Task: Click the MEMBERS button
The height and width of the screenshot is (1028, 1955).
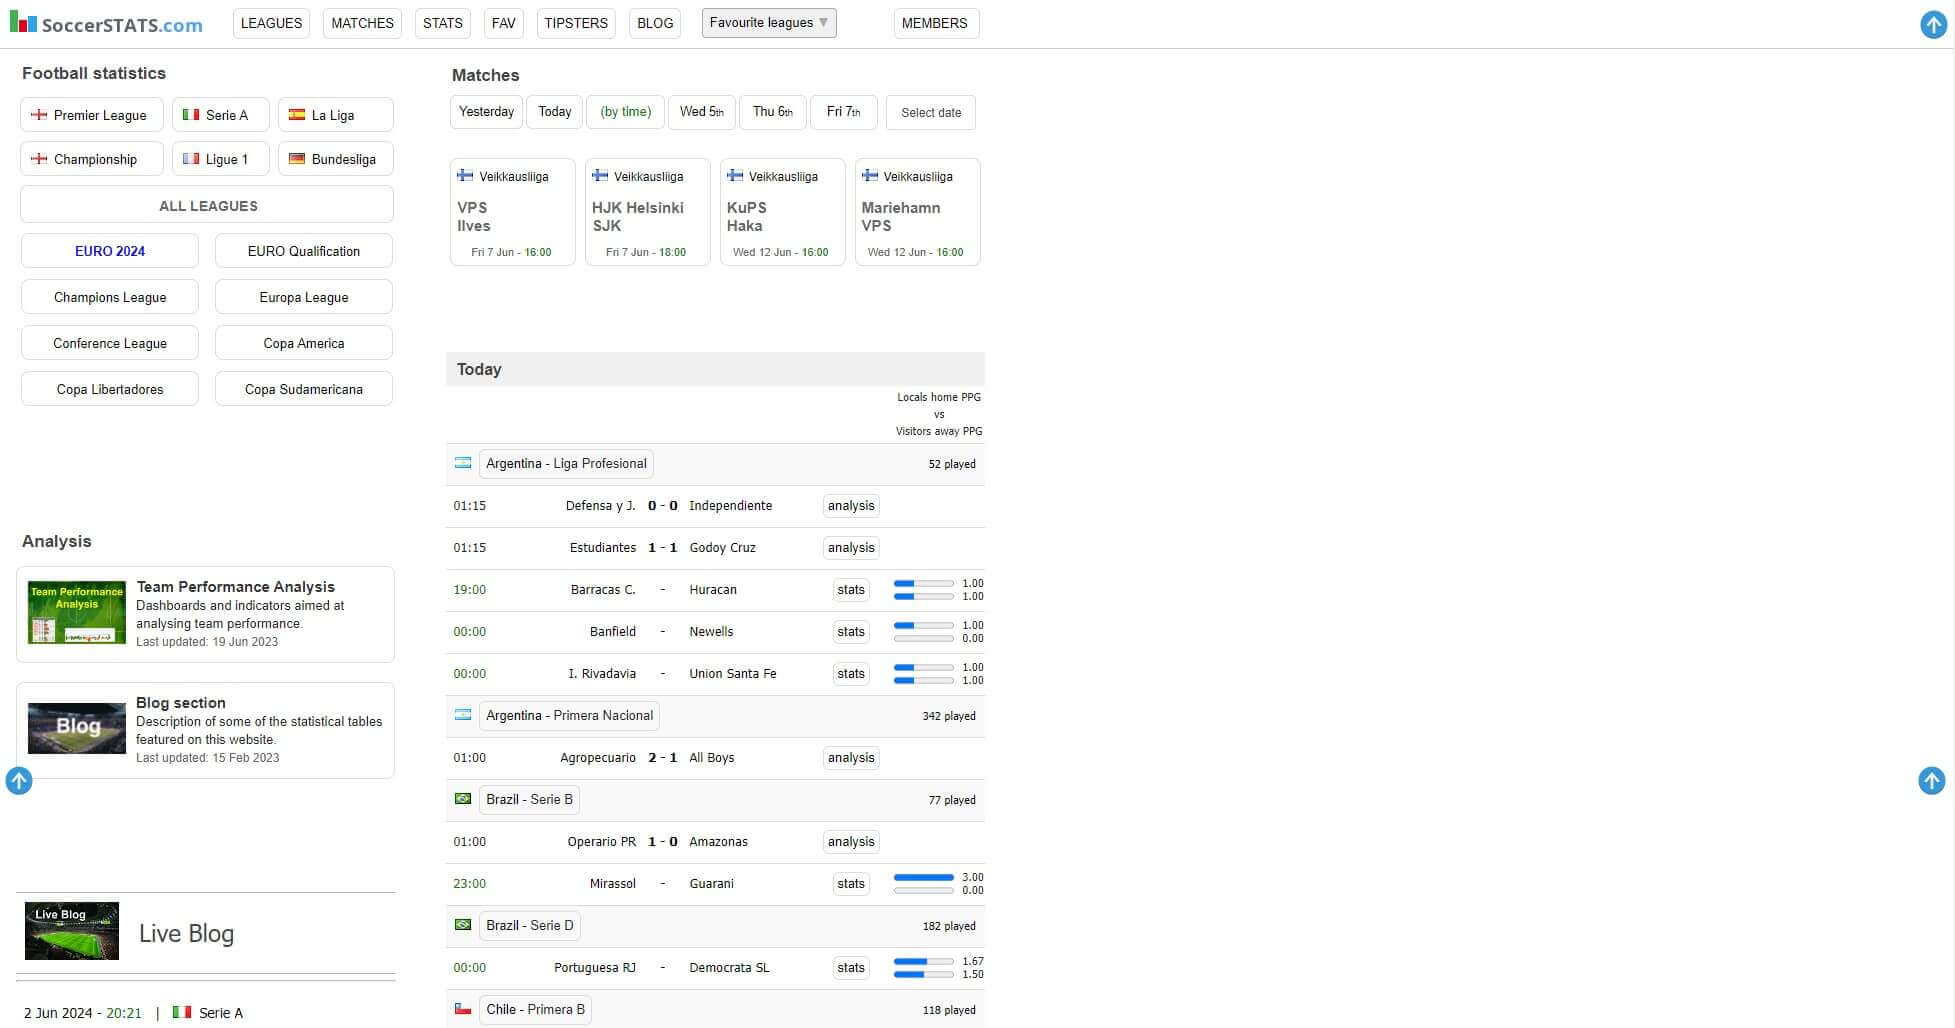Action: pyautogui.click(x=935, y=22)
